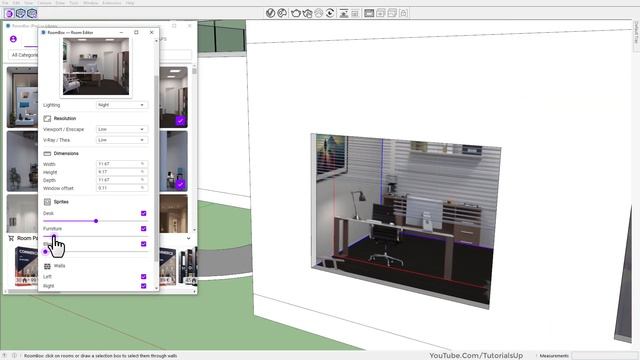This screenshot has width=640, height=360.
Task: Click the Window offset input field
Action: coord(122,188)
